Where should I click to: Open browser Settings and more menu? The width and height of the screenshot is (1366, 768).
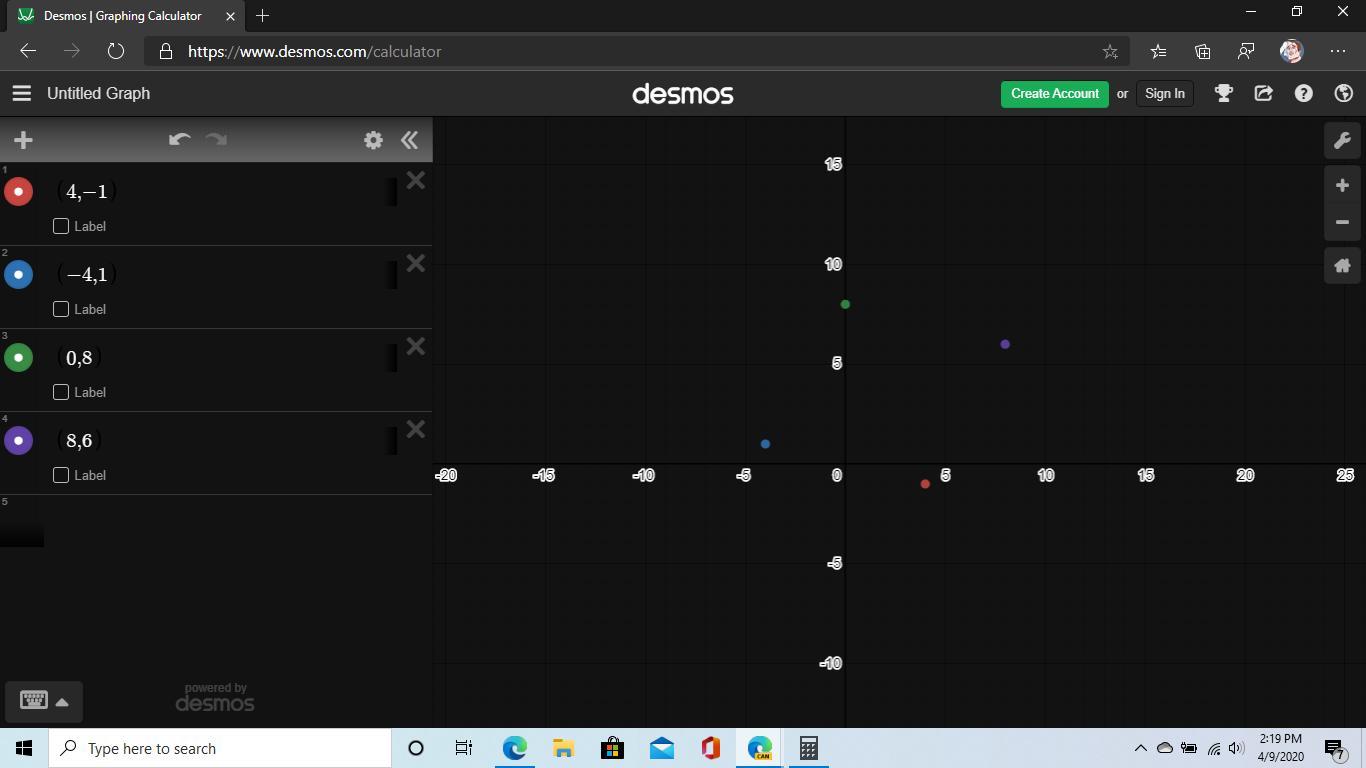tap(1338, 51)
